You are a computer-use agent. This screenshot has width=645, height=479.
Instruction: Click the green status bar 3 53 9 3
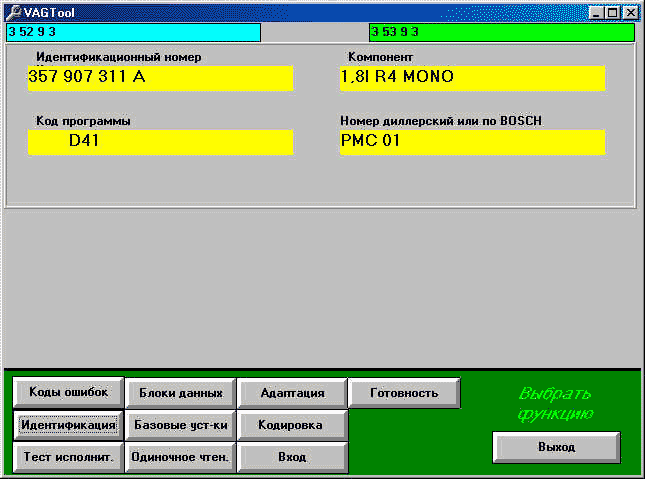(x=502, y=33)
